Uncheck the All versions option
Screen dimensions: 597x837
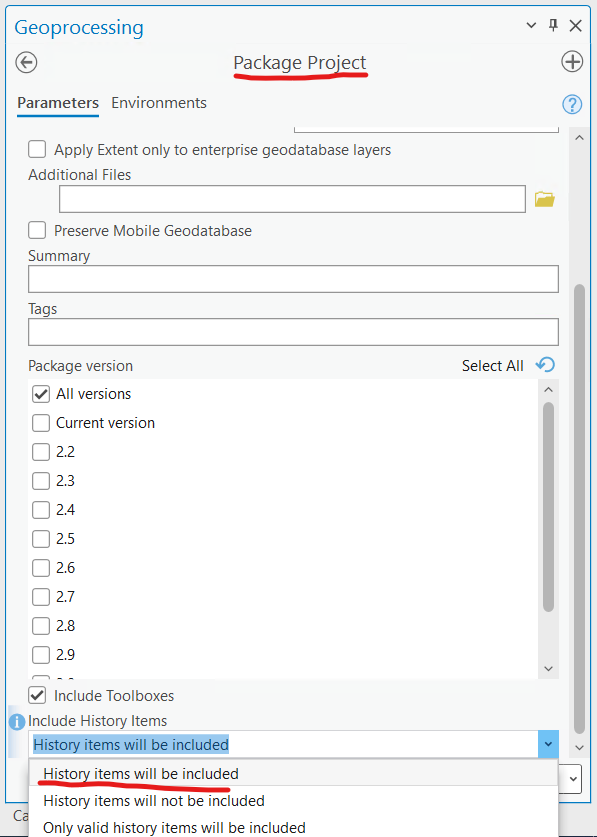point(41,394)
